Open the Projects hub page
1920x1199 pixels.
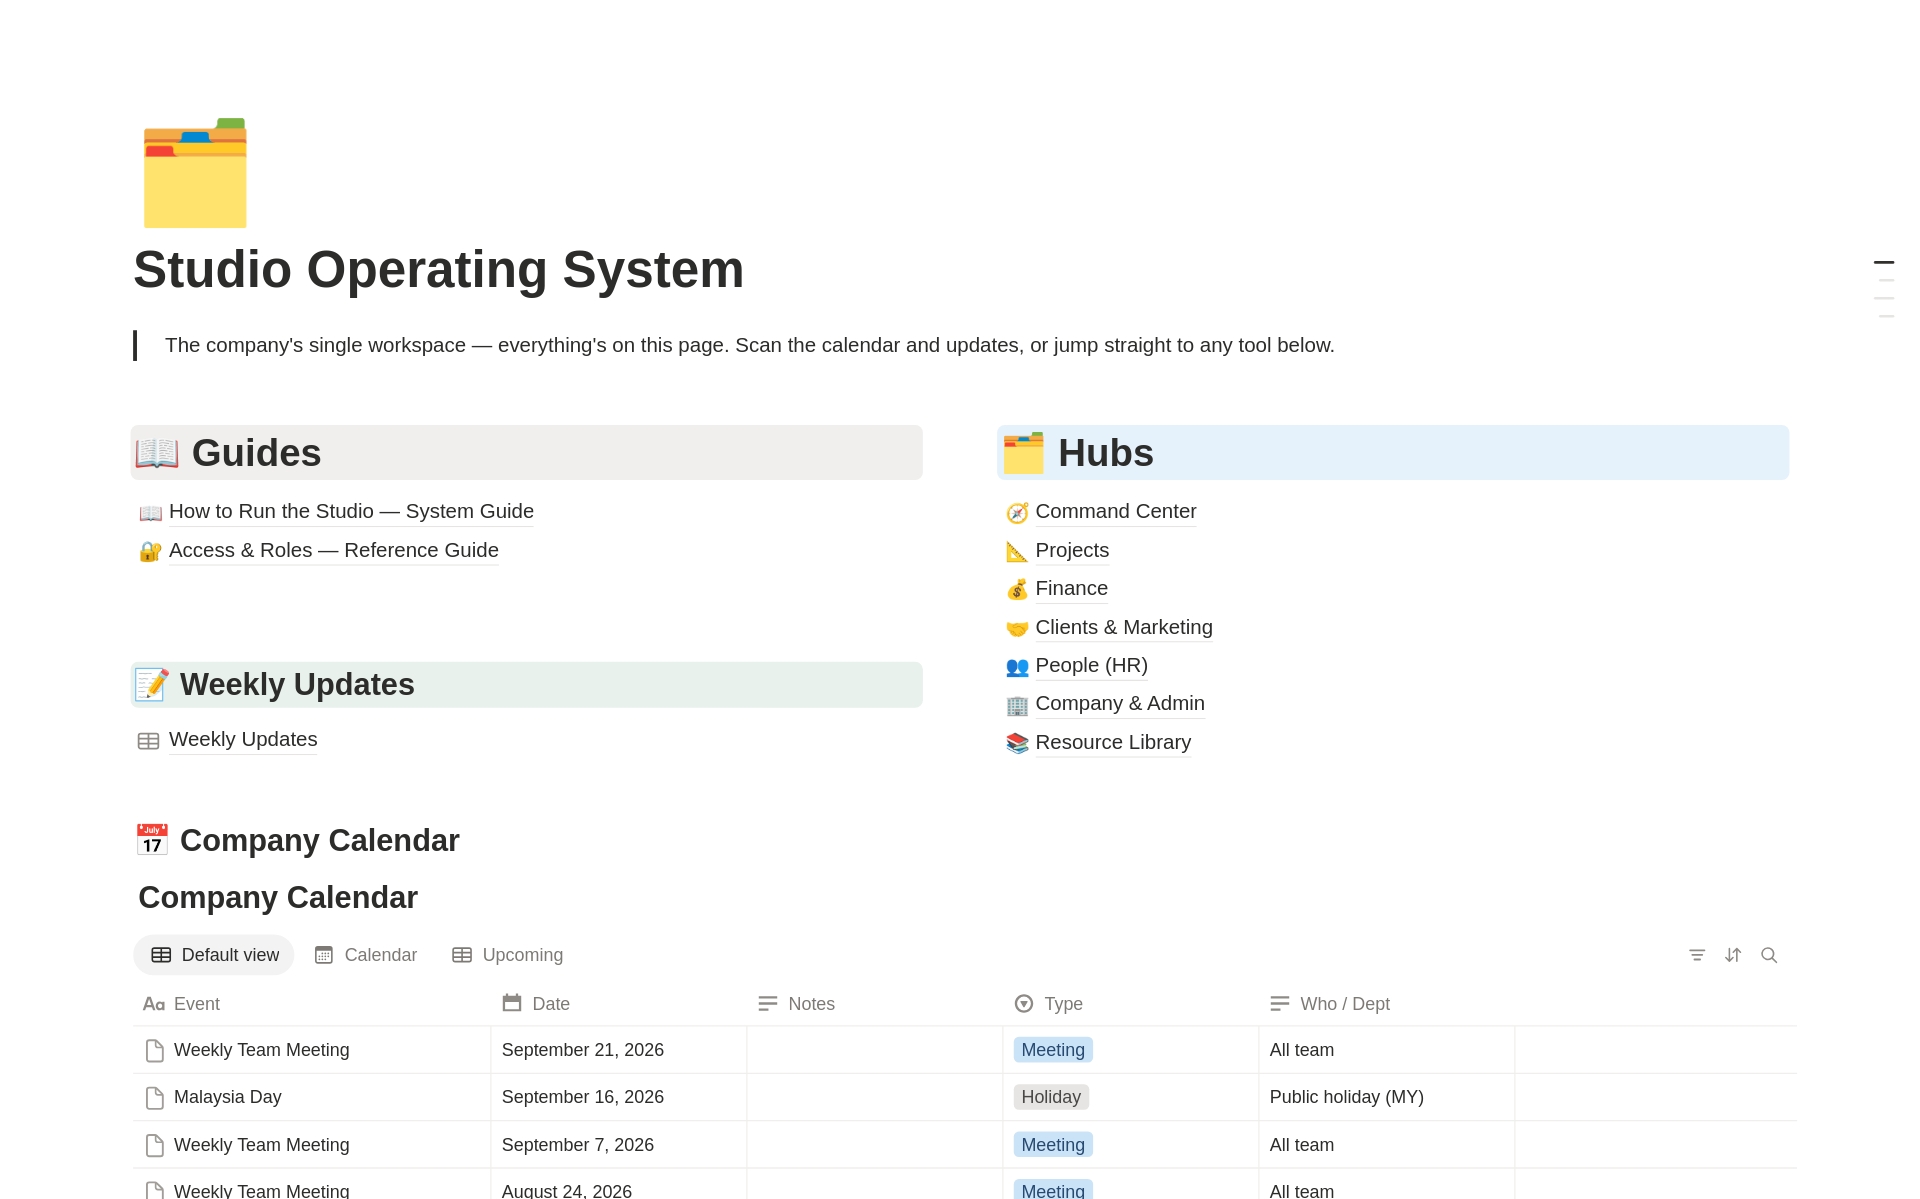coord(1072,550)
